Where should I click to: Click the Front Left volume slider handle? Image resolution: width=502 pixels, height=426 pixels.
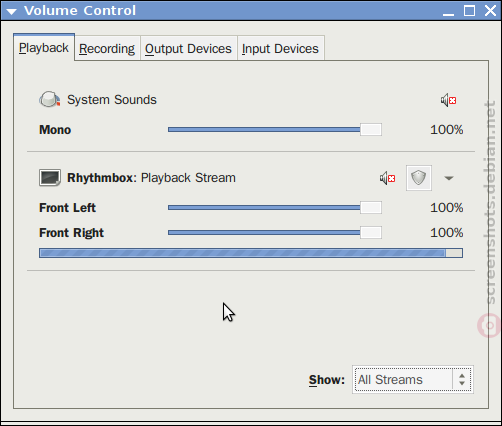pyautogui.click(x=371, y=208)
